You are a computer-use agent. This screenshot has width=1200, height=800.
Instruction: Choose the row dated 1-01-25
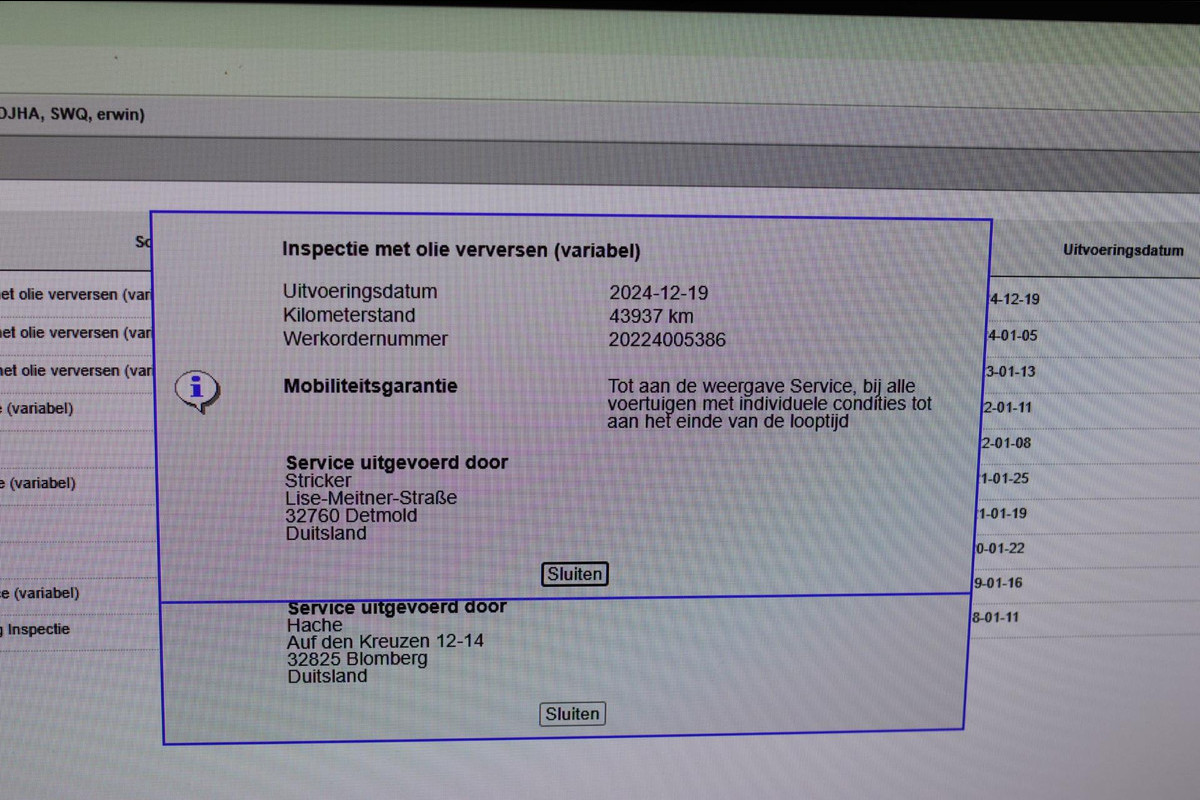click(1005, 478)
